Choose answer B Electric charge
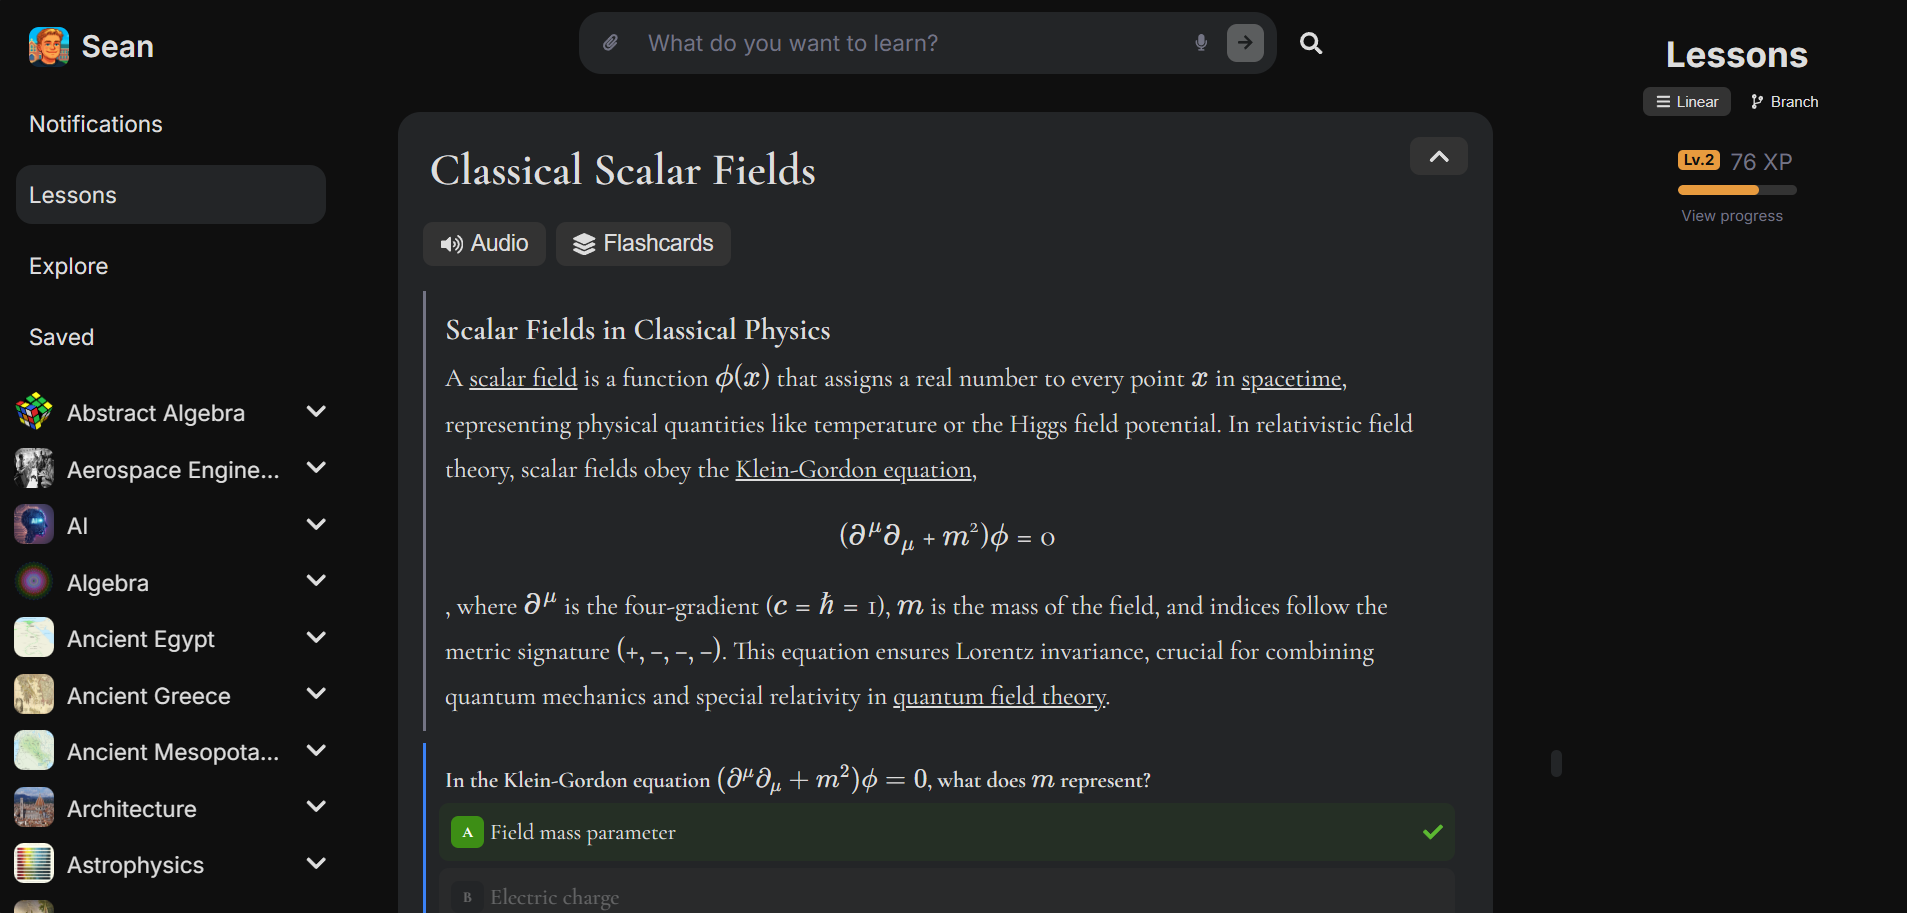 coord(946,896)
